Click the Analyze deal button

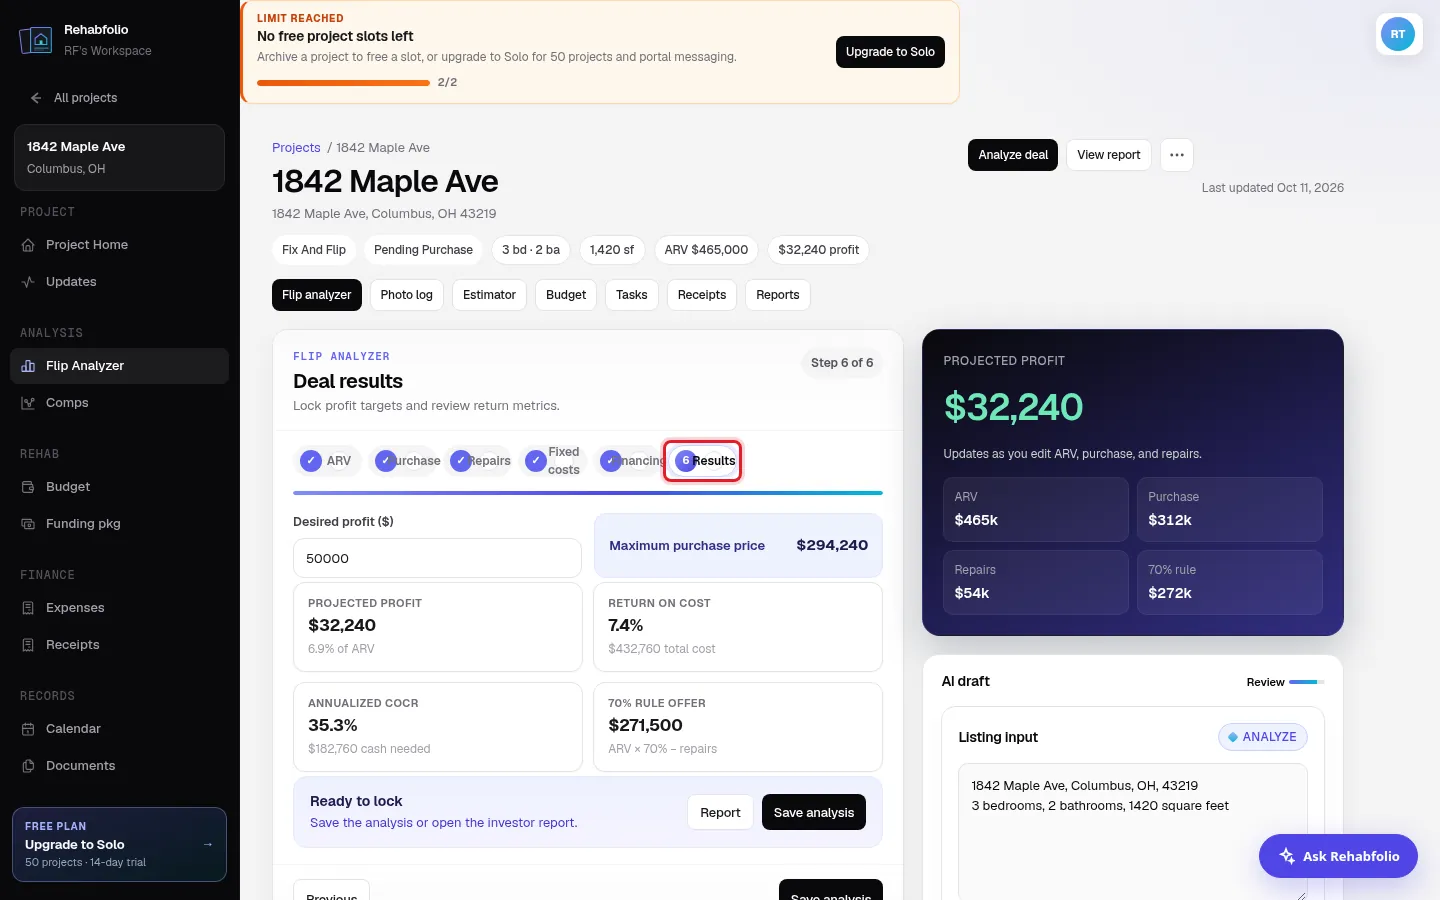[x=1013, y=155]
